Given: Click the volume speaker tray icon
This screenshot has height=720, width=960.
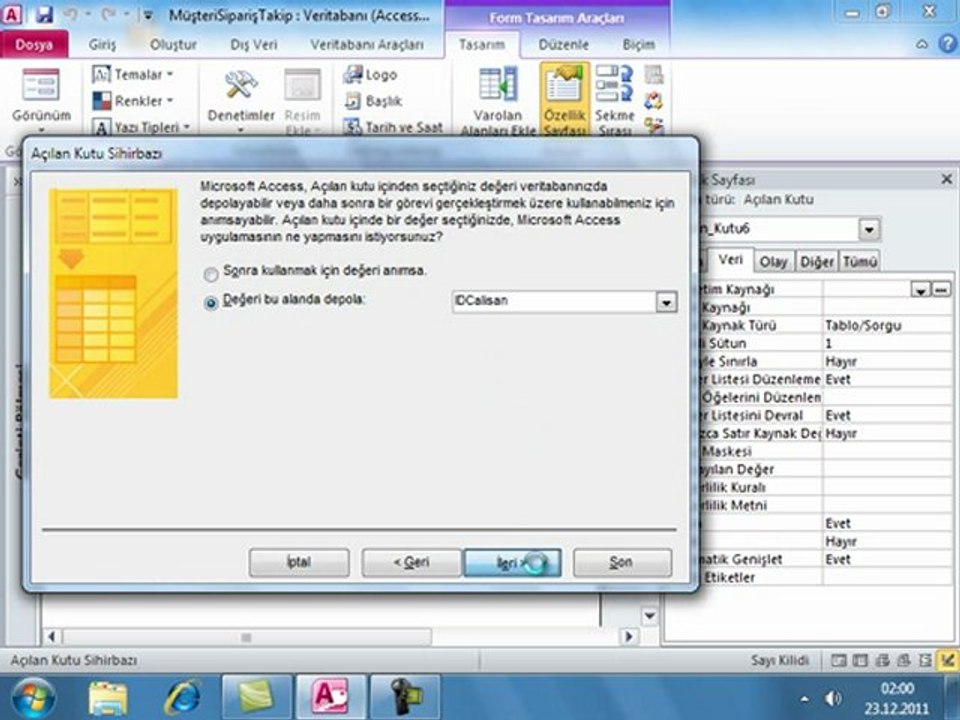Looking at the screenshot, I should click(x=833, y=699).
